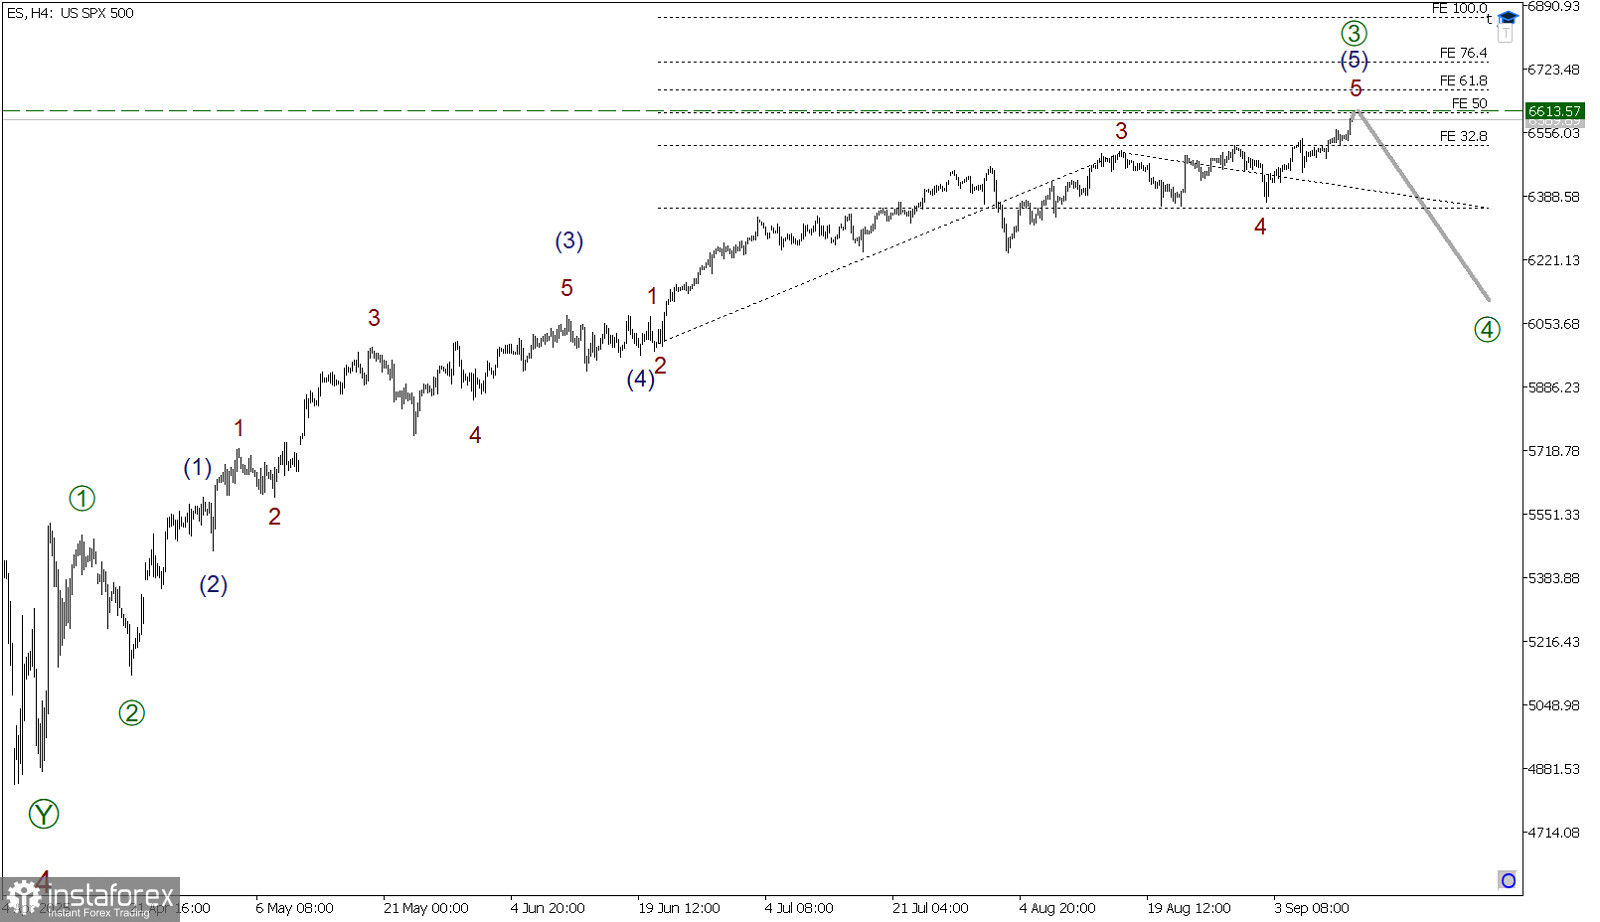This screenshot has width=1600, height=922.
Task: Select the green circled 4 wave label
Action: tap(1487, 329)
